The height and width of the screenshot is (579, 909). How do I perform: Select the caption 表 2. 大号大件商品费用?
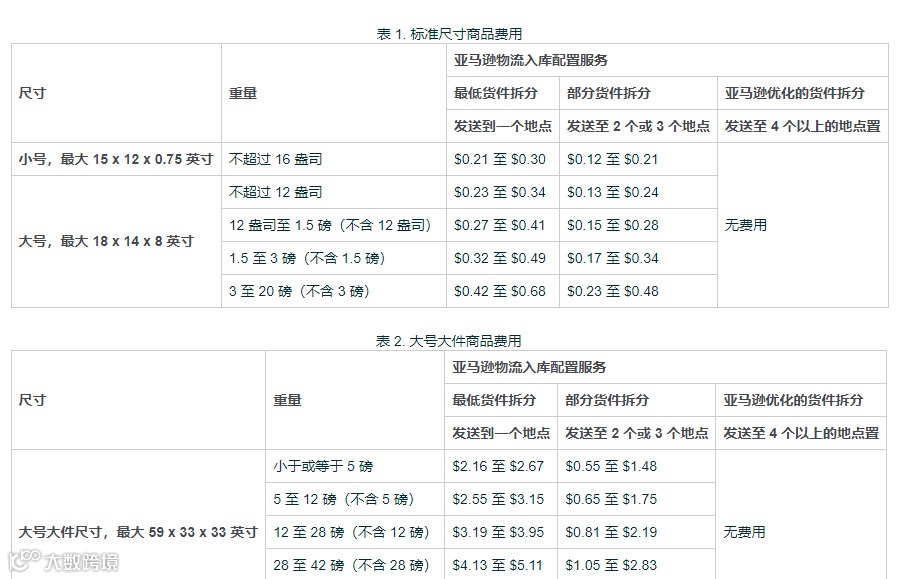[x=449, y=341]
